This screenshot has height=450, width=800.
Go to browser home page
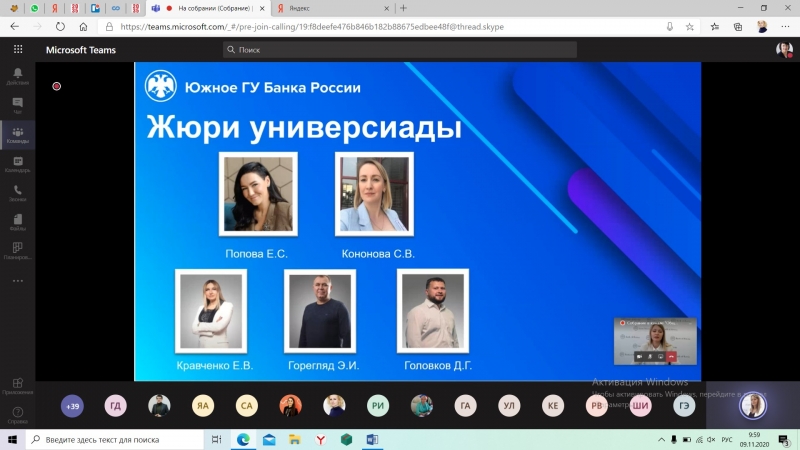point(83,27)
